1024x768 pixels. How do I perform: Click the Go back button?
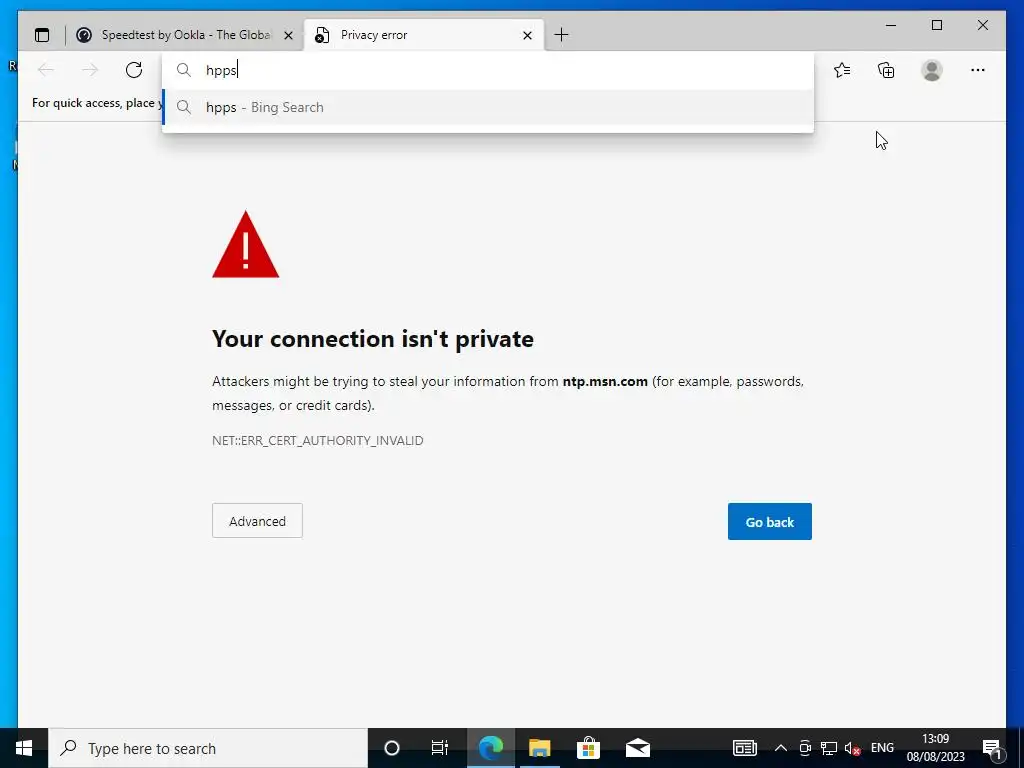pos(770,521)
